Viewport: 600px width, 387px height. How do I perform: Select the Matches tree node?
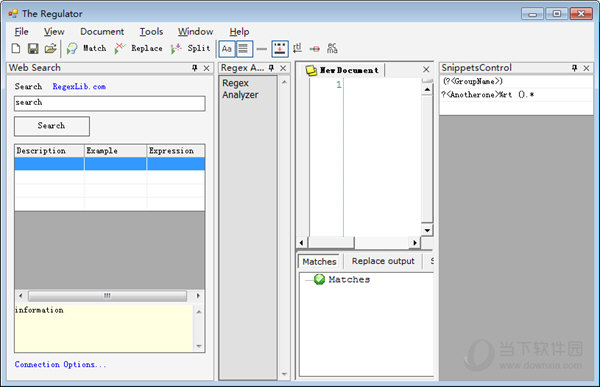[349, 279]
